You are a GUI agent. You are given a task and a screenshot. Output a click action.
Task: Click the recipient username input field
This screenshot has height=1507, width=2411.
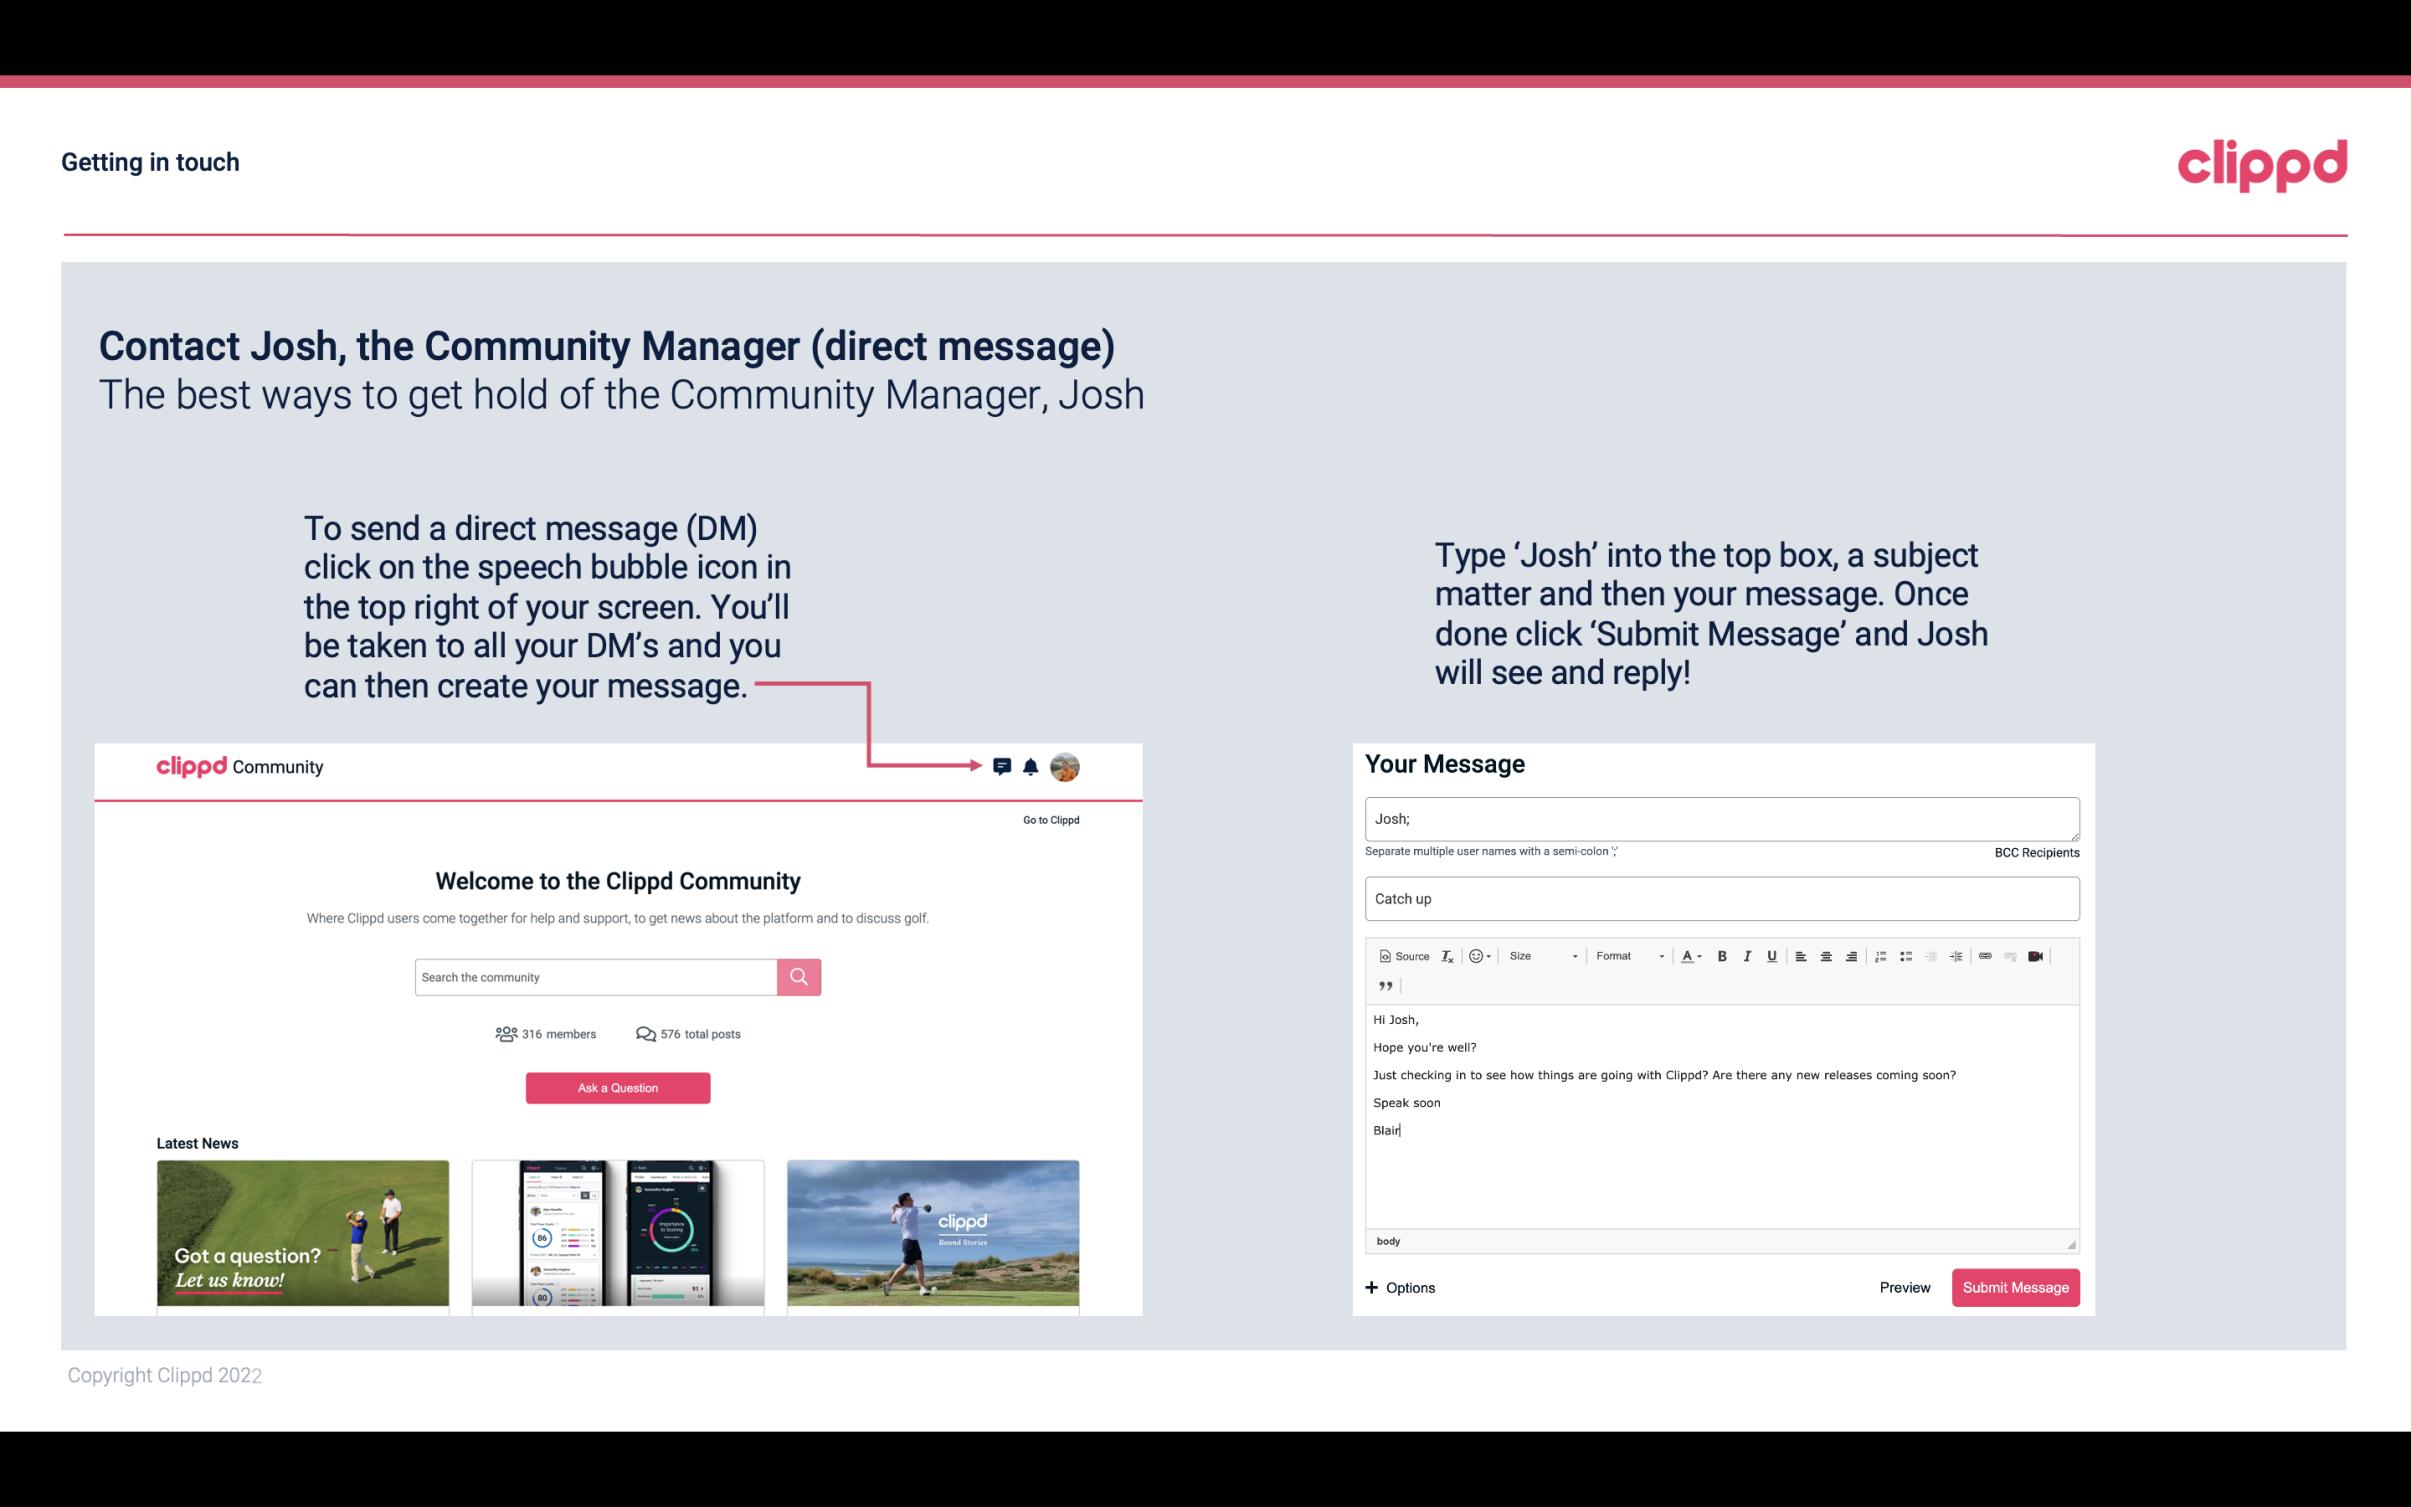pos(1720,816)
